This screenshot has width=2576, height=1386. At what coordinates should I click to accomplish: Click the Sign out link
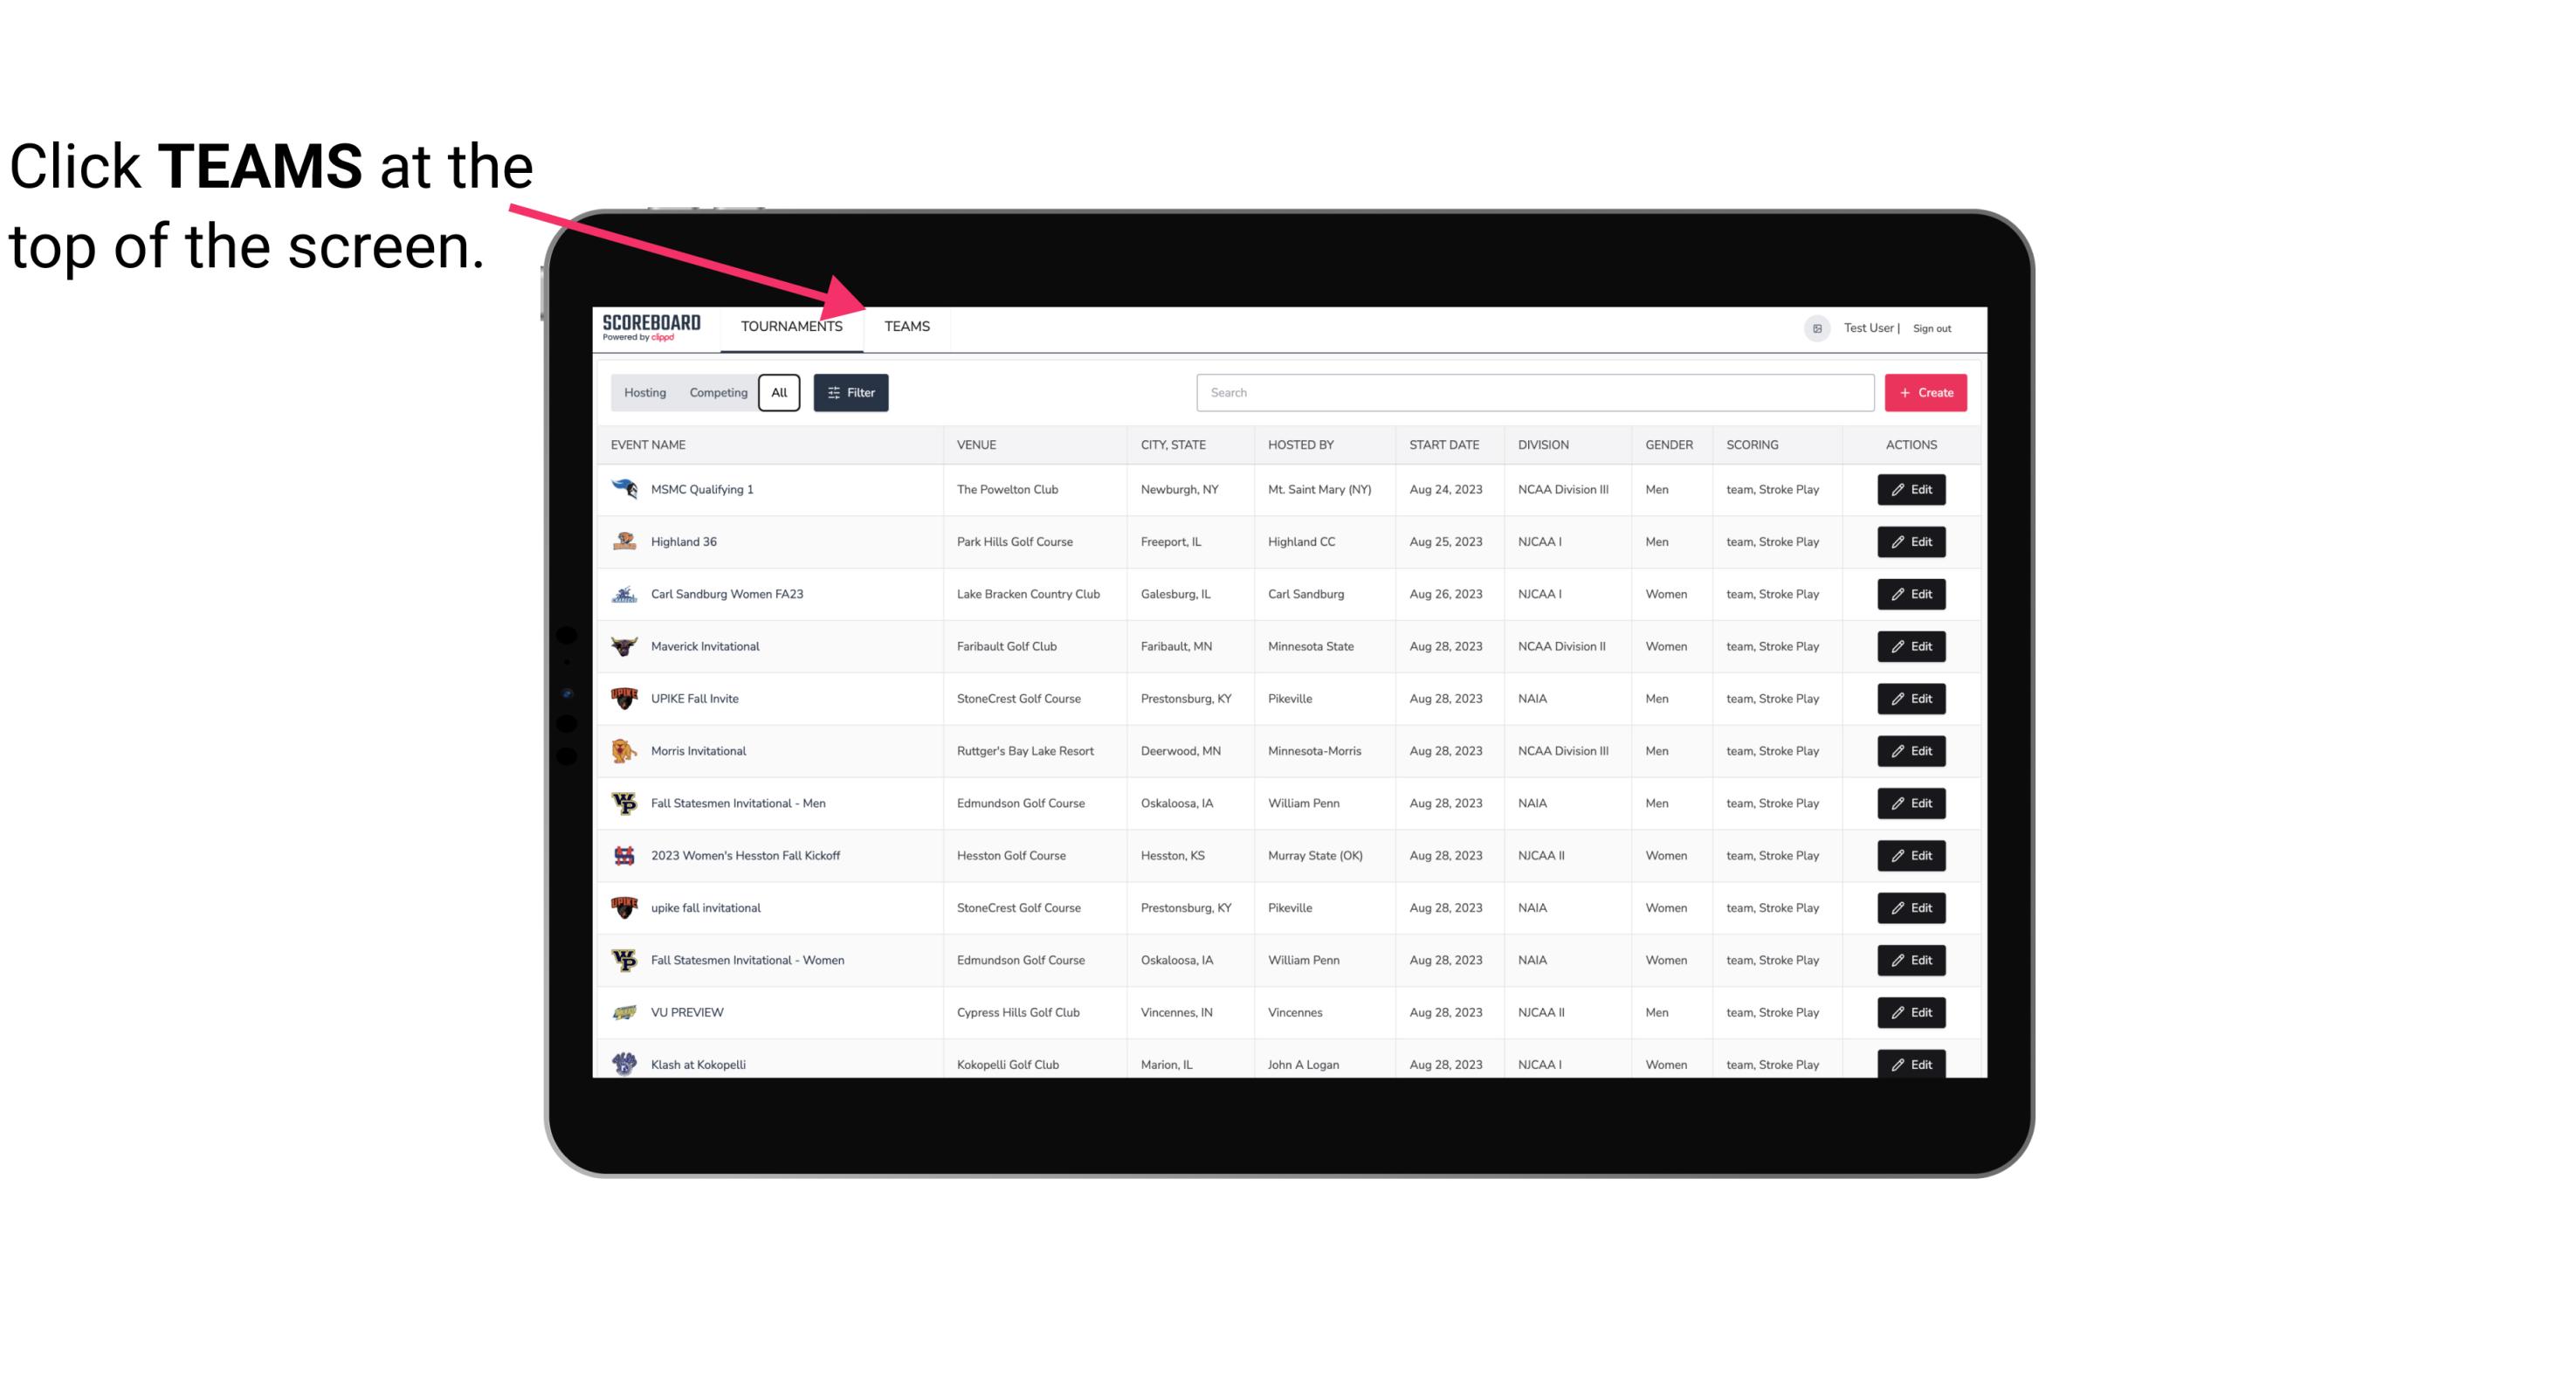coord(1934,326)
